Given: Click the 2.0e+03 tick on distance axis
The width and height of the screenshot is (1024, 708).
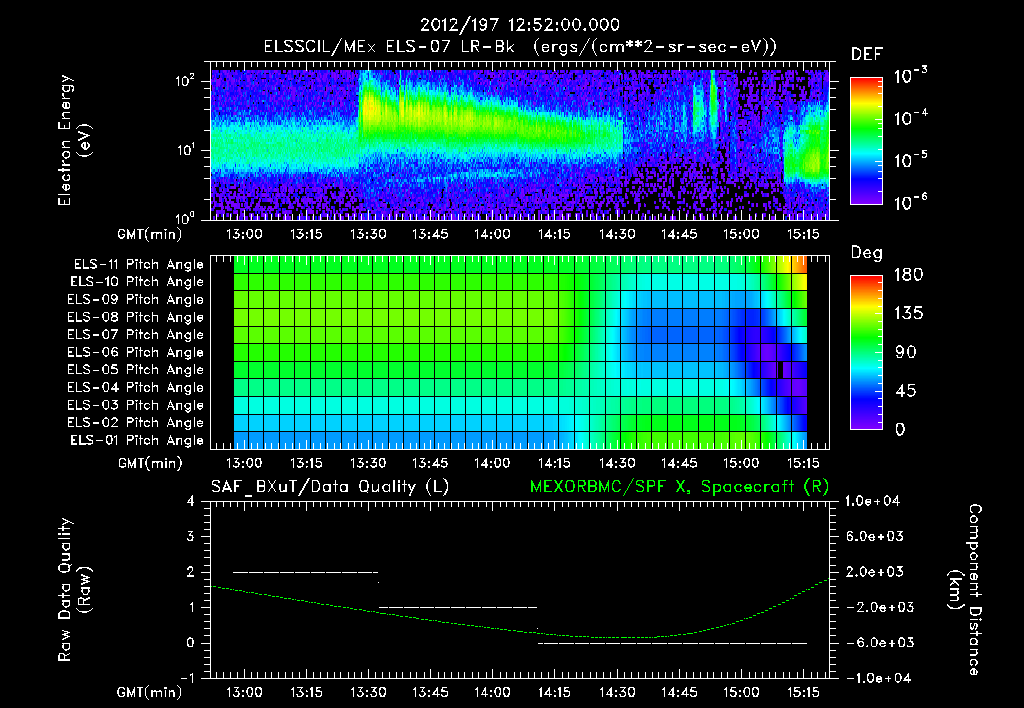Looking at the screenshot, I should pos(875,571).
